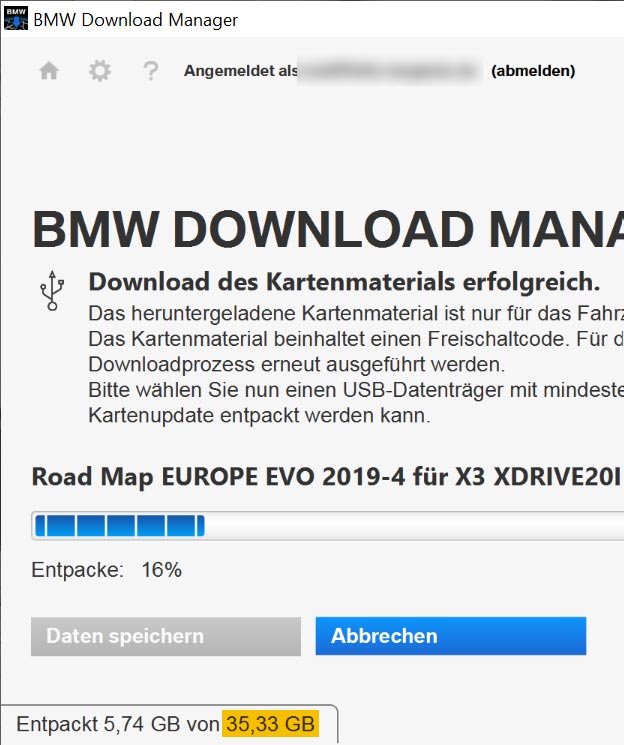Viewport: 624px width, 745px height.
Task: Go to the home screen via house icon
Action: point(49,71)
